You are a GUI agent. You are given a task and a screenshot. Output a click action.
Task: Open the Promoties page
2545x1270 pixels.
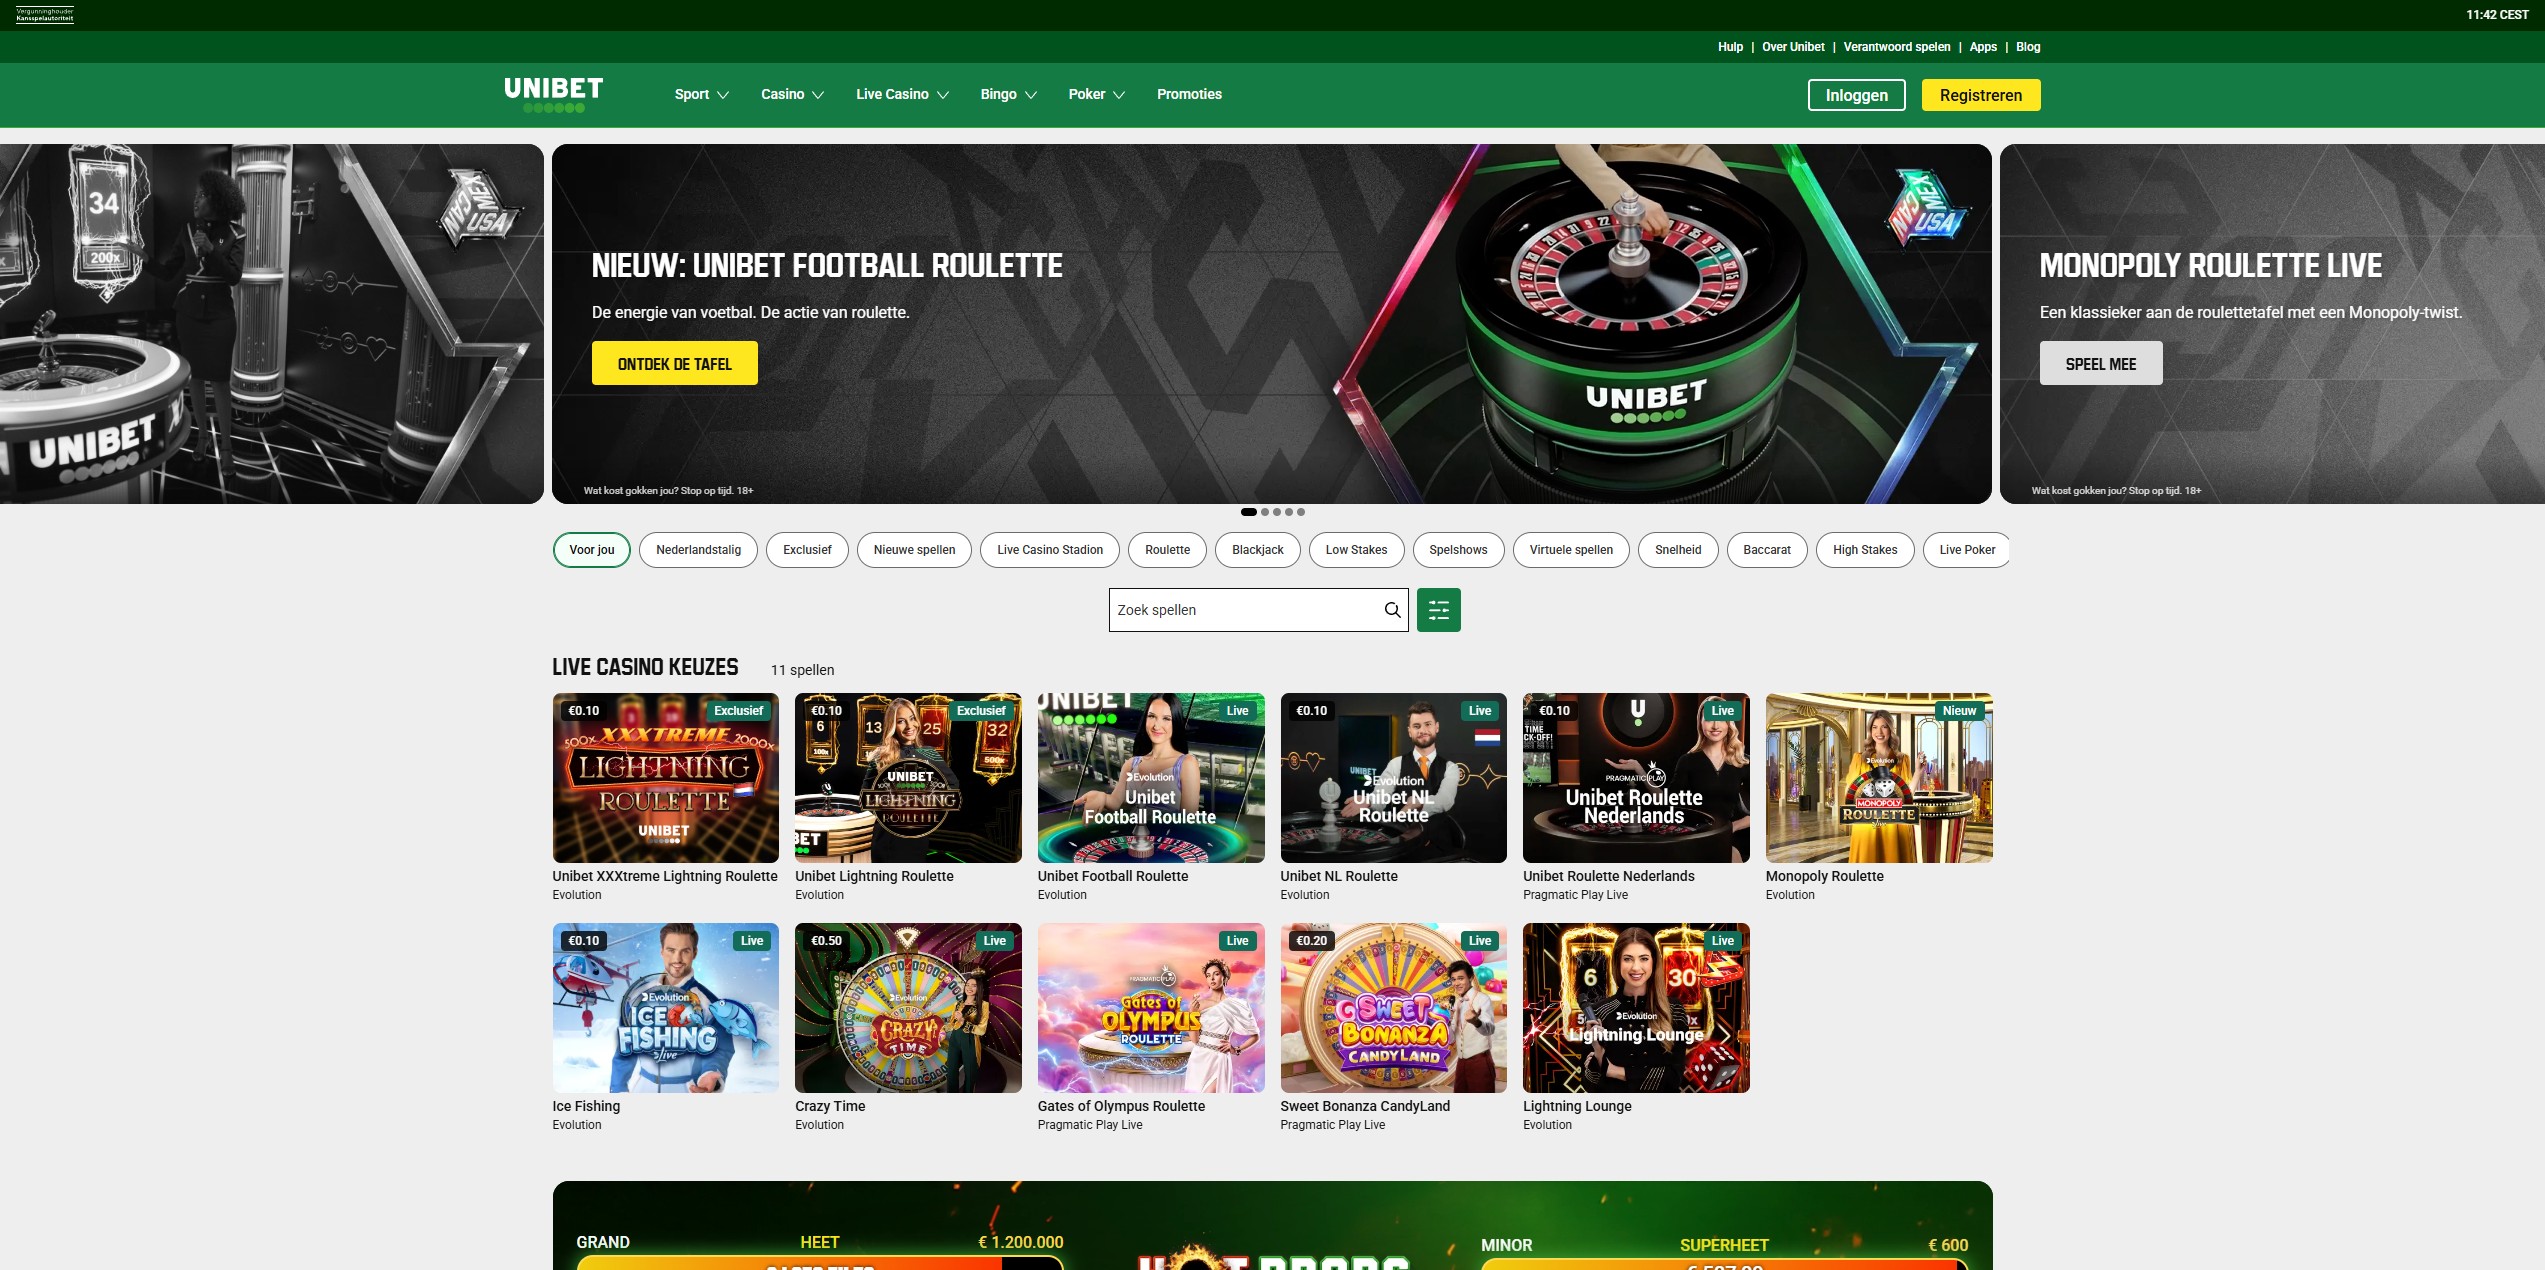1189,94
